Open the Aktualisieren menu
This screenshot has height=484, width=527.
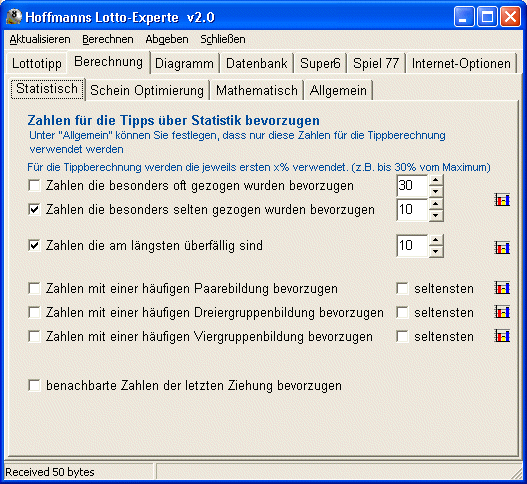tap(40, 39)
